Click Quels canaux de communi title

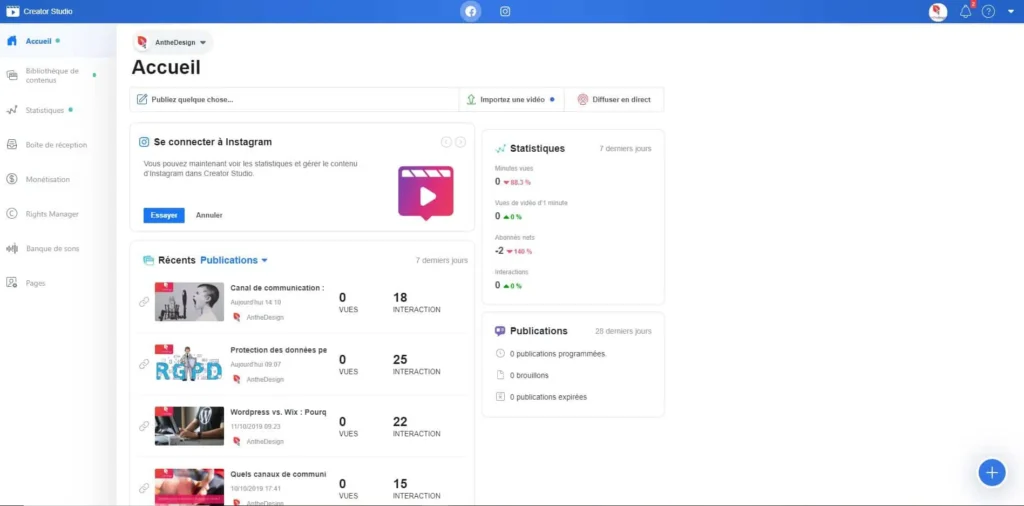(278, 474)
